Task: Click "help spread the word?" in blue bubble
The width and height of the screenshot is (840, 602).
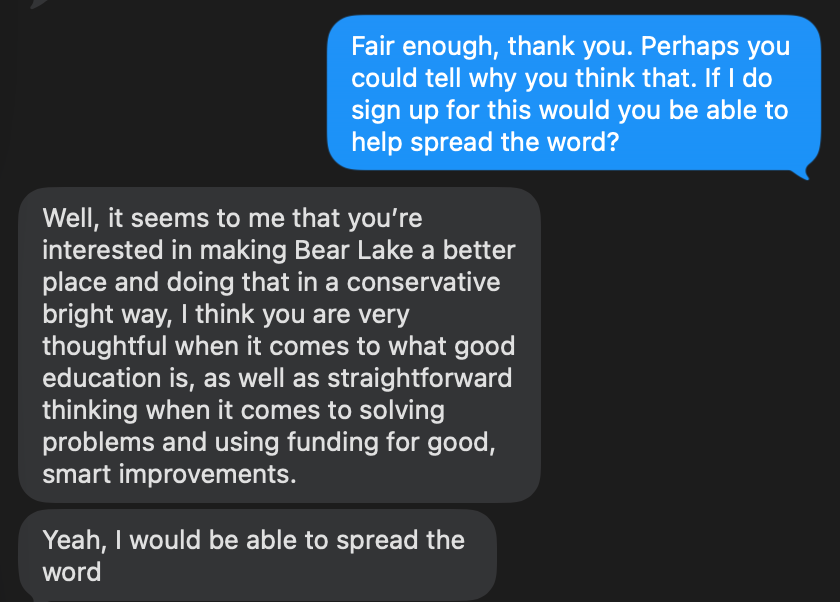Action: pyautogui.click(x=478, y=142)
